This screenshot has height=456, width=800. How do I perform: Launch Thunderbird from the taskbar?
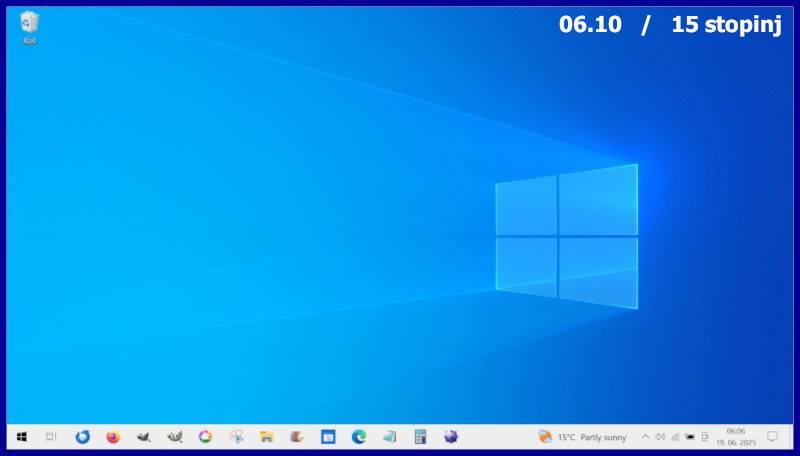pyautogui.click(x=83, y=437)
